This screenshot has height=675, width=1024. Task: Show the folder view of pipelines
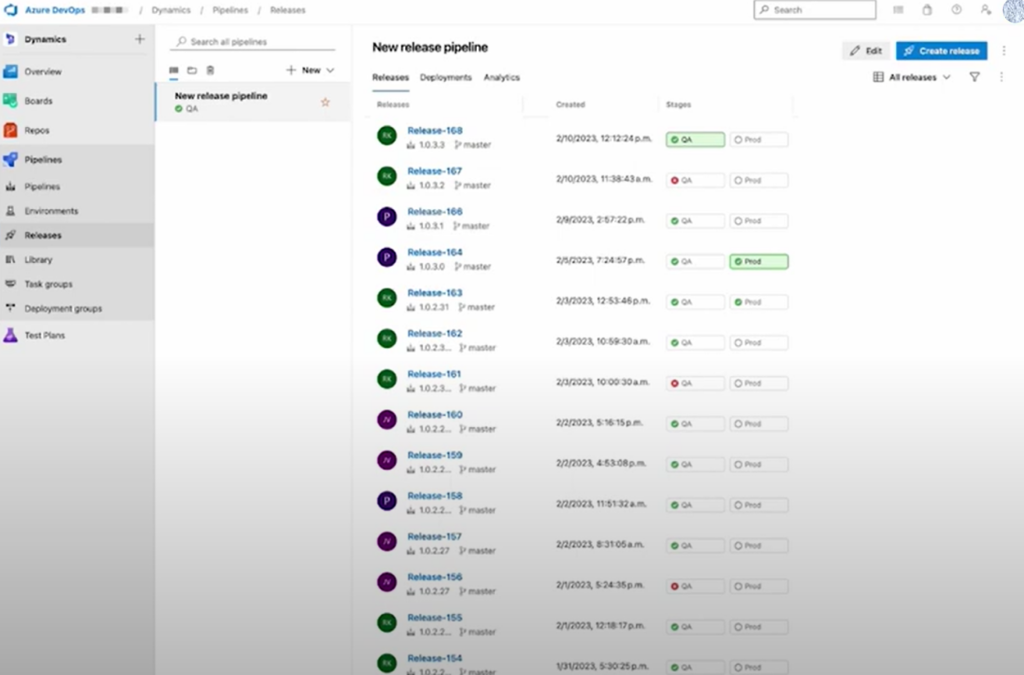click(192, 70)
